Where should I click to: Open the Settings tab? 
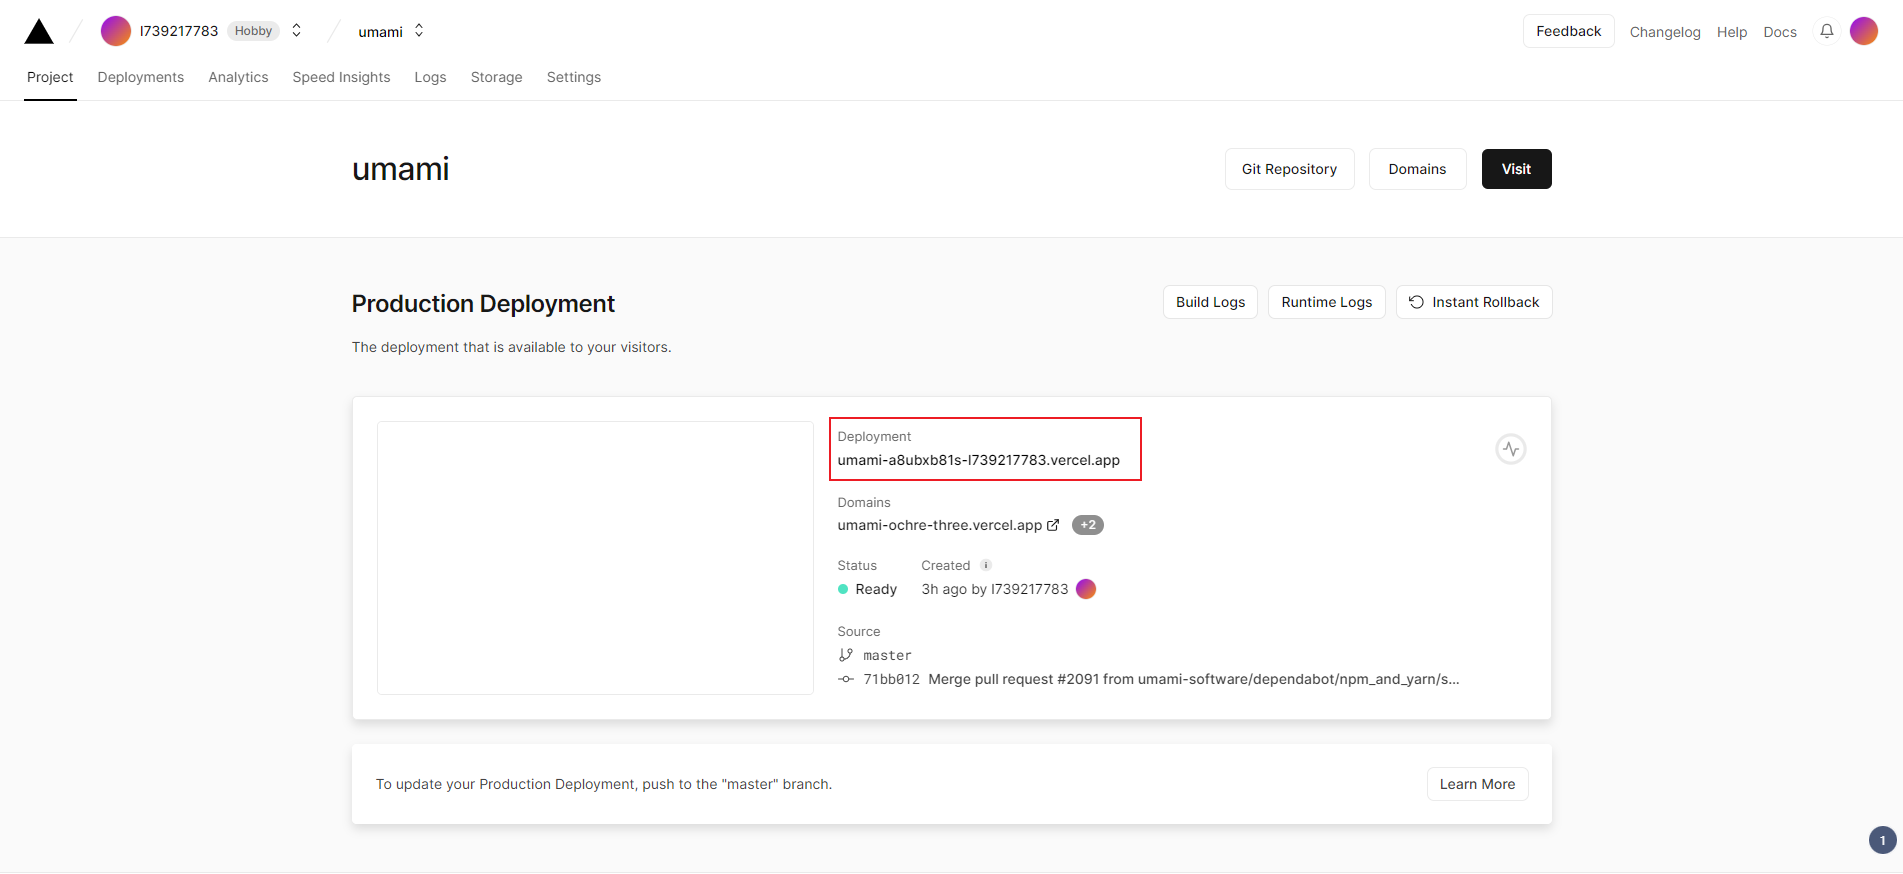coord(574,77)
